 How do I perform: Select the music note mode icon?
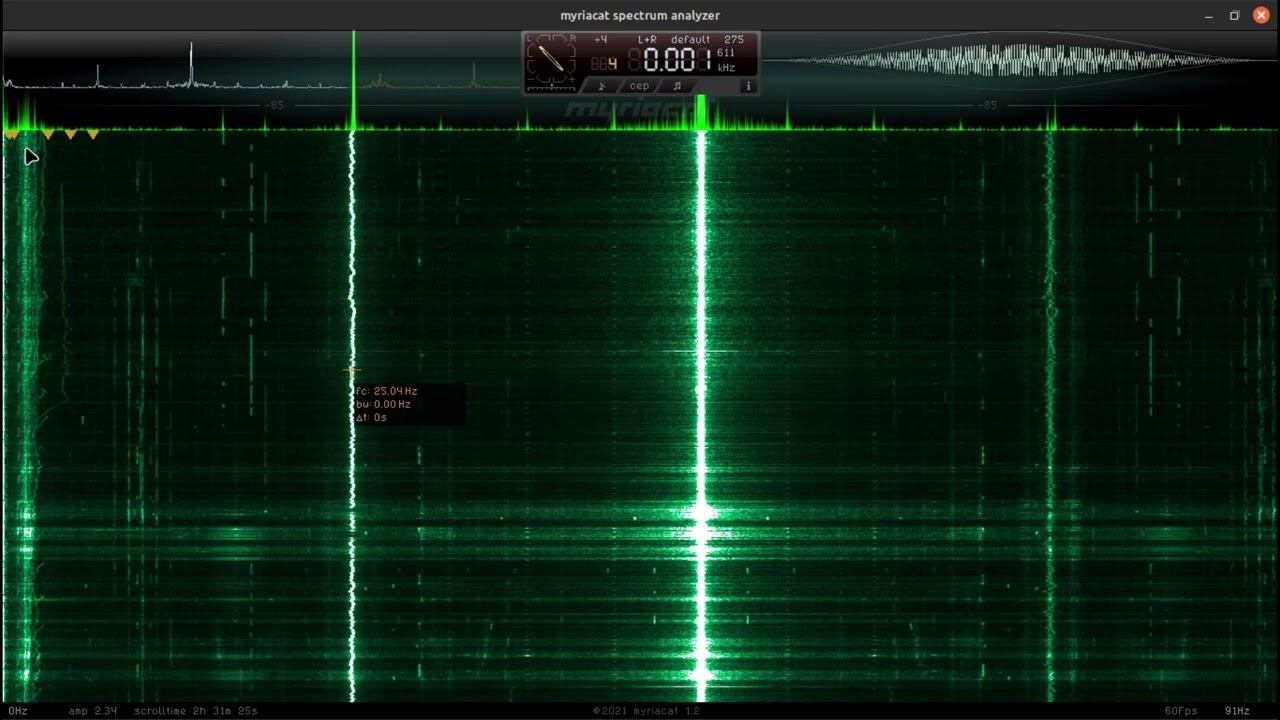point(677,86)
